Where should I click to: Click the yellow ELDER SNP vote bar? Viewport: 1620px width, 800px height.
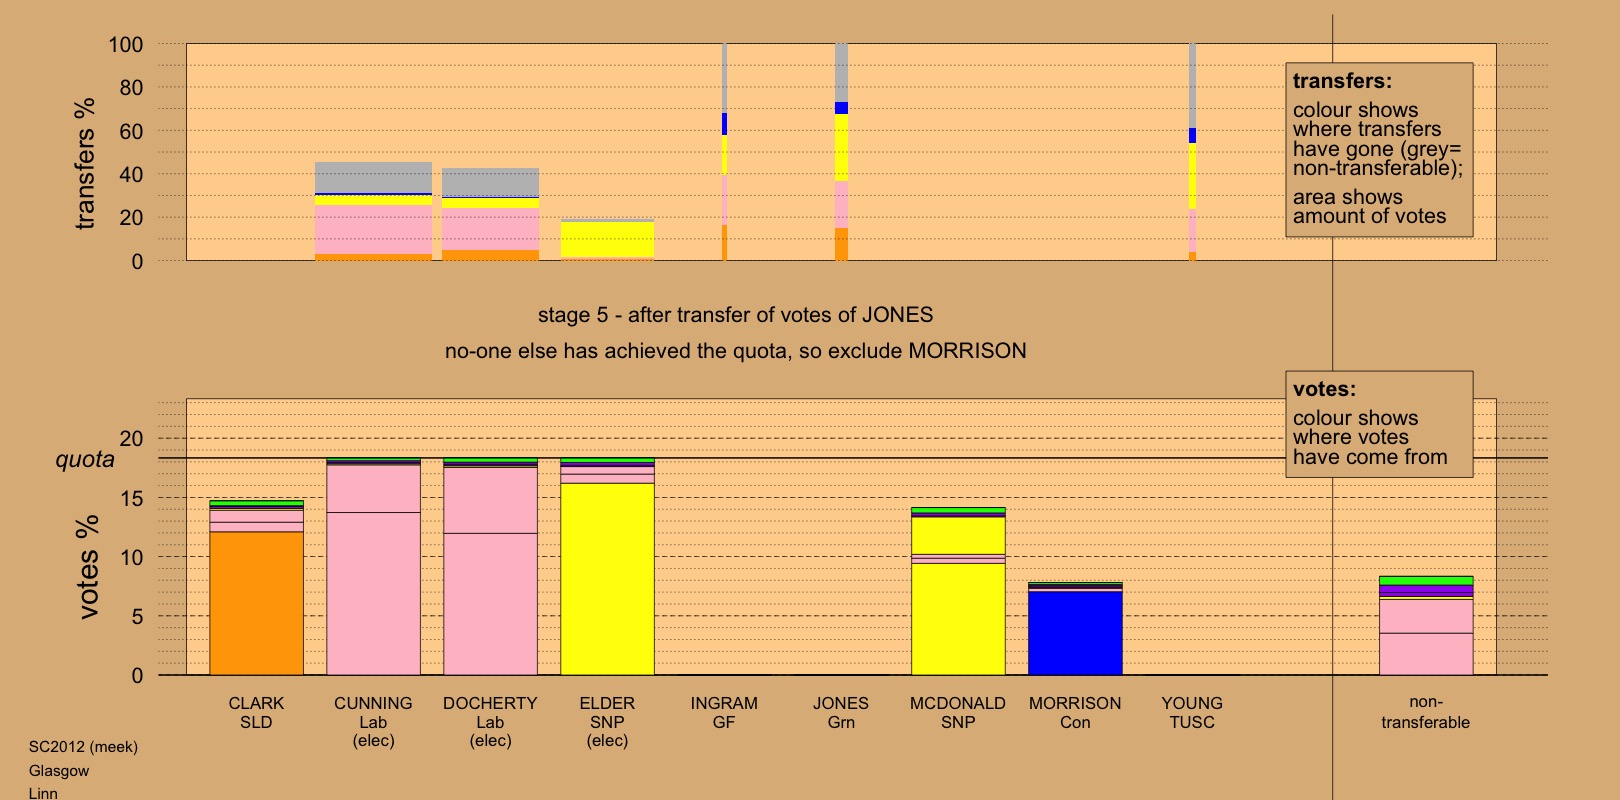607,578
